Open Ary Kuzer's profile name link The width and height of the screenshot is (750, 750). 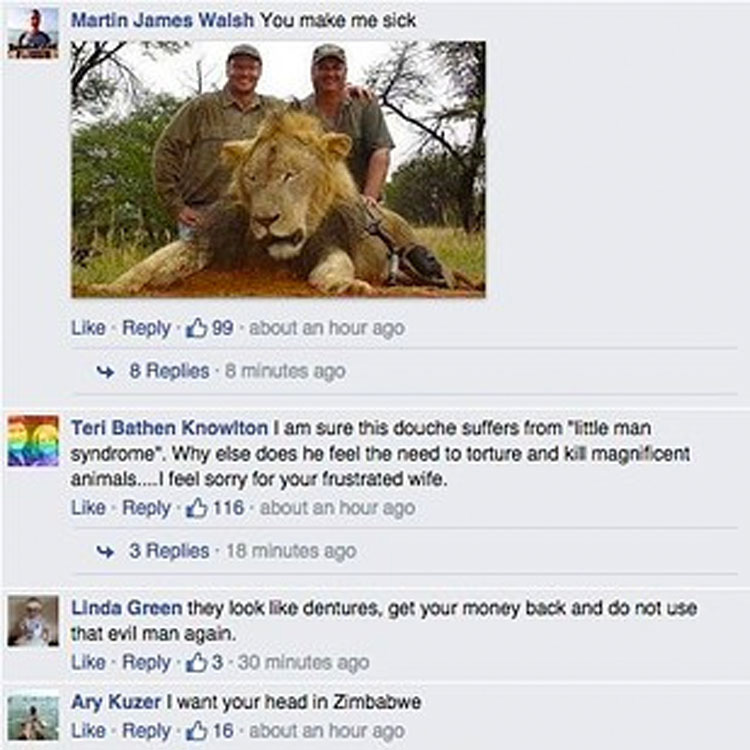116,702
